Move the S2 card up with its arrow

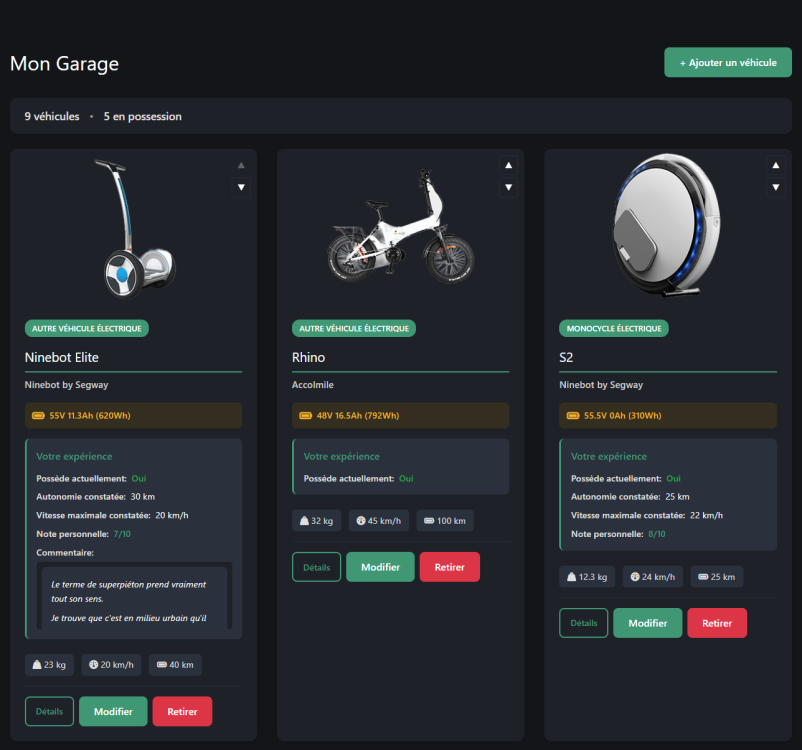click(x=775, y=166)
